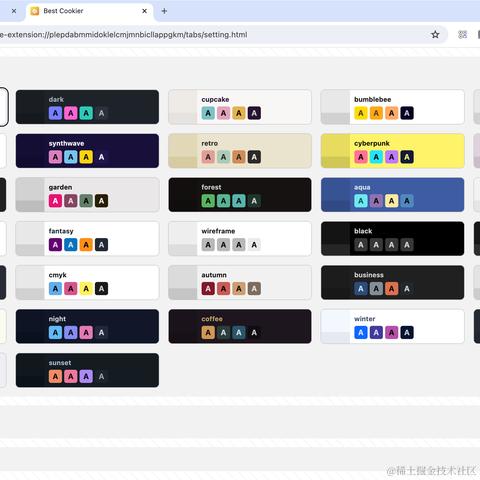Click the purple primary swatch in dark theme
Image resolution: width=480 pixels, height=480 pixels.
coord(55,113)
